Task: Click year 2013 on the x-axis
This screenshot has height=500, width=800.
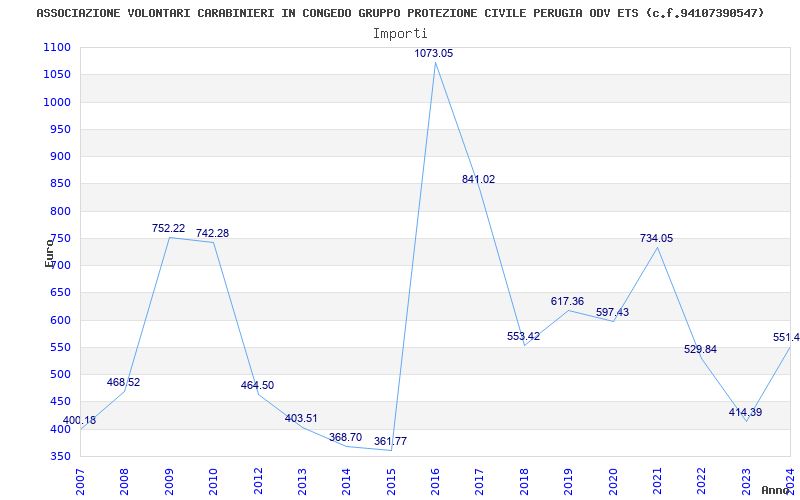Action: [x=302, y=481]
